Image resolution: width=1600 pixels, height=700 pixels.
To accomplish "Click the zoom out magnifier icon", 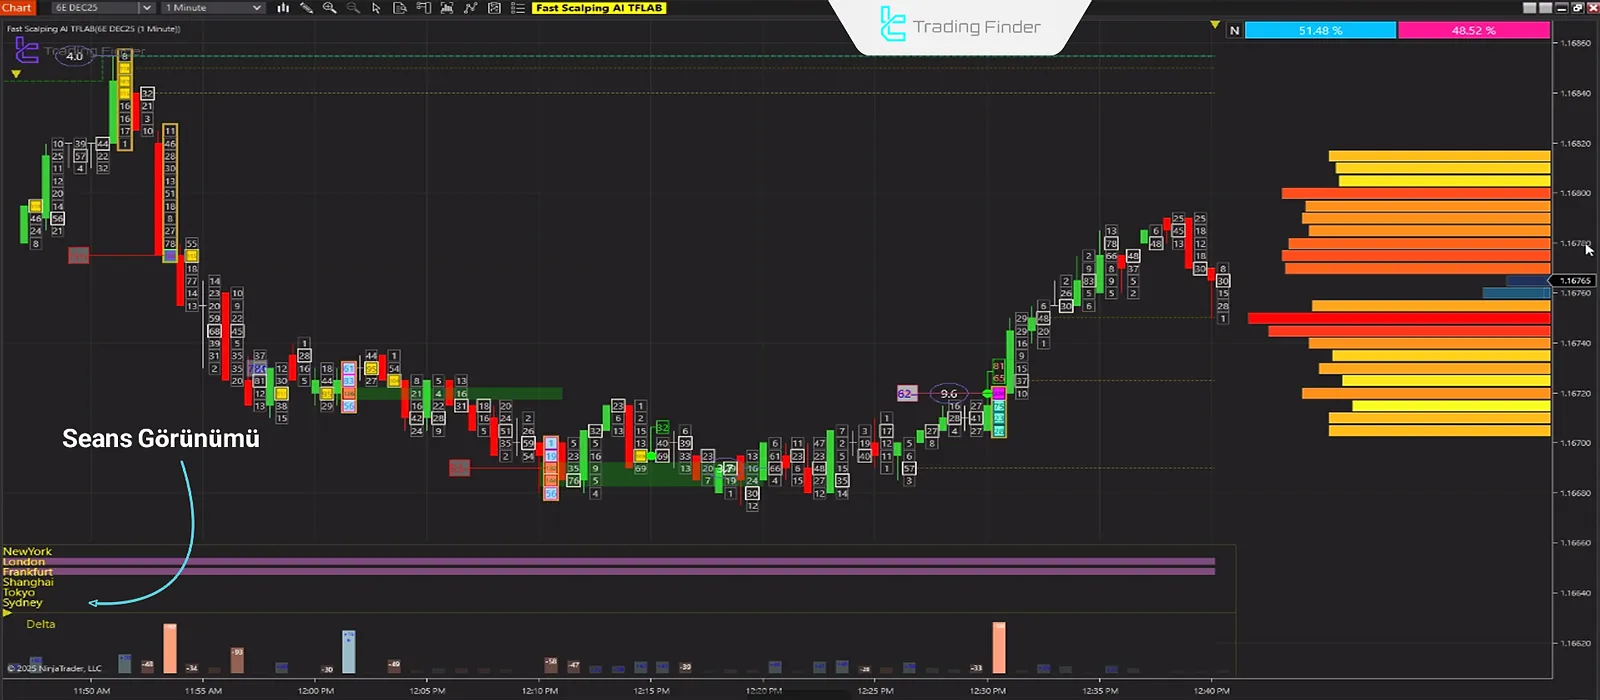I will [x=352, y=8].
